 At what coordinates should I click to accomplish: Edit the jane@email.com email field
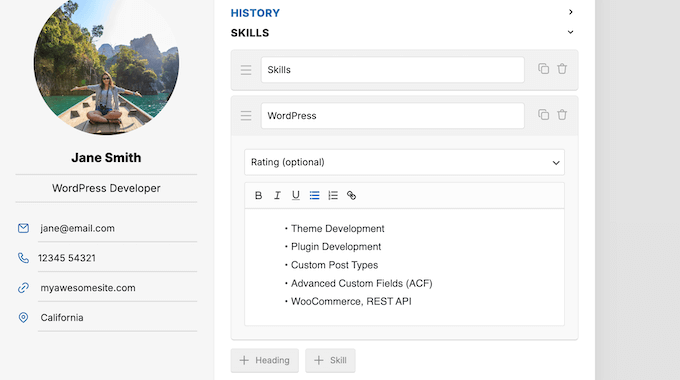pos(78,228)
